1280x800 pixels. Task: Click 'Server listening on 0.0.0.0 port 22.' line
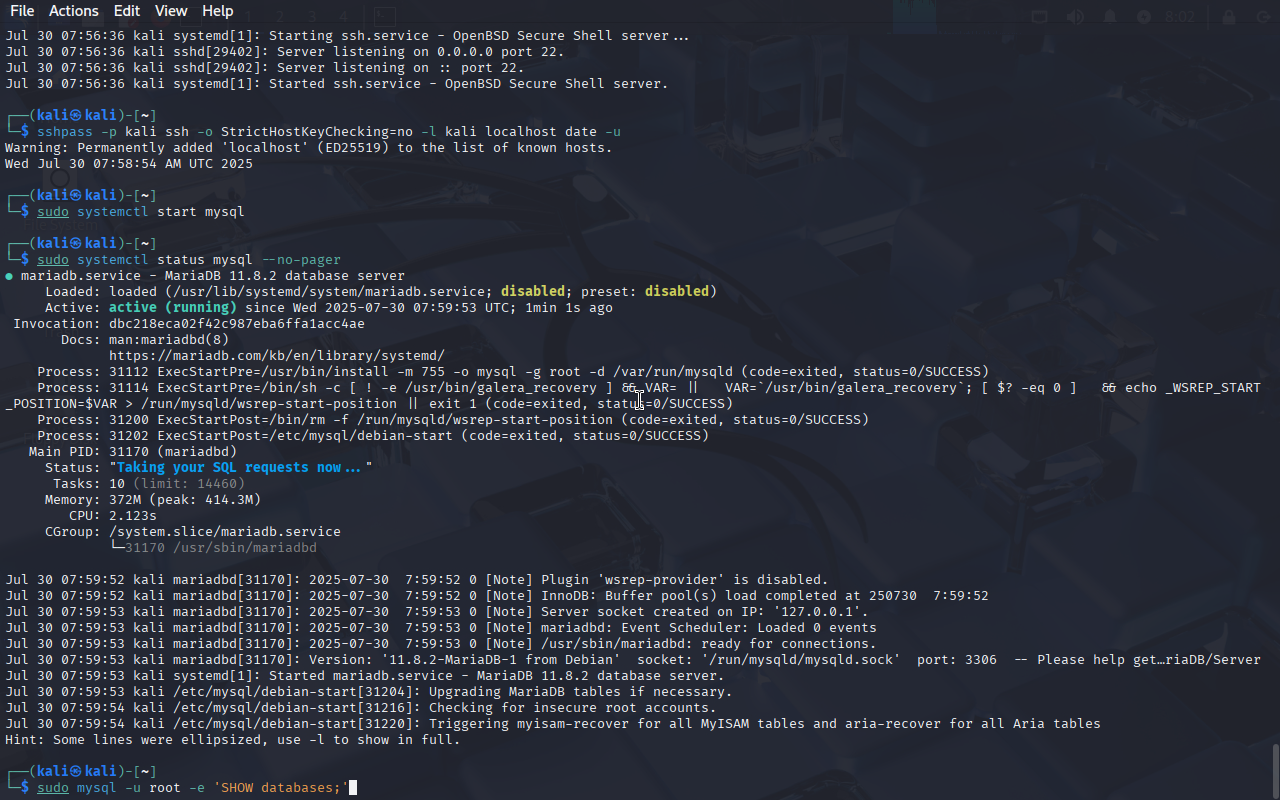pos(285,52)
